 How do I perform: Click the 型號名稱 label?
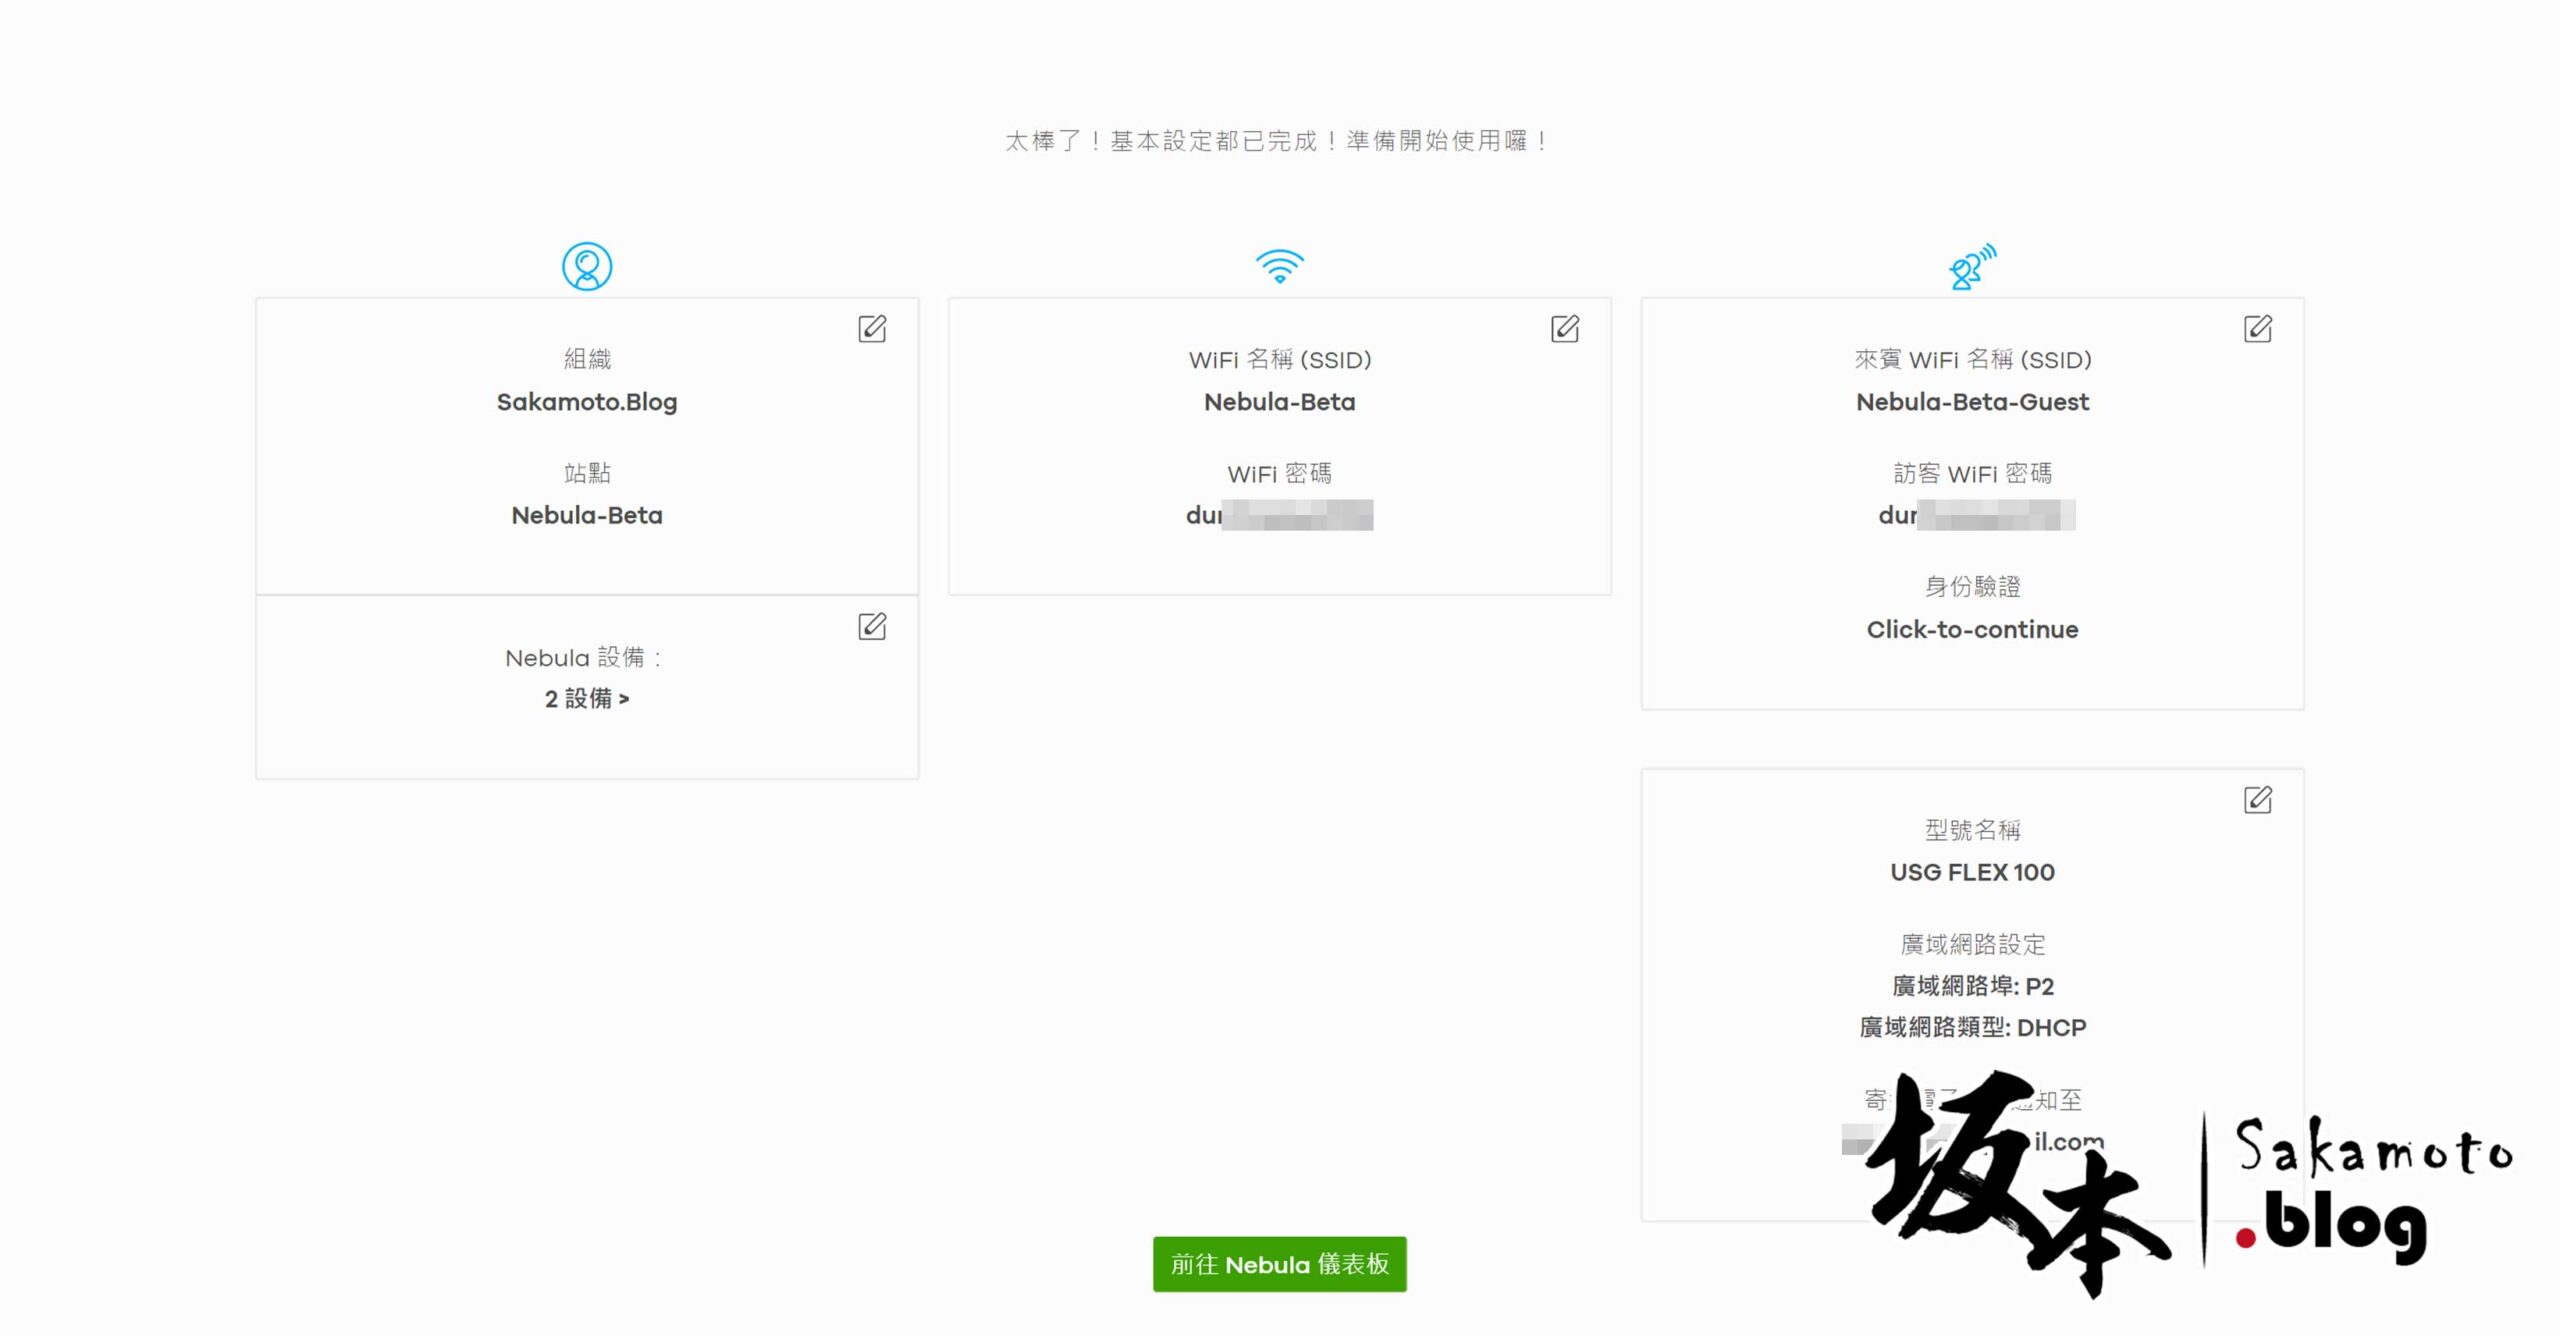pyautogui.click(x=1973, y=830)
